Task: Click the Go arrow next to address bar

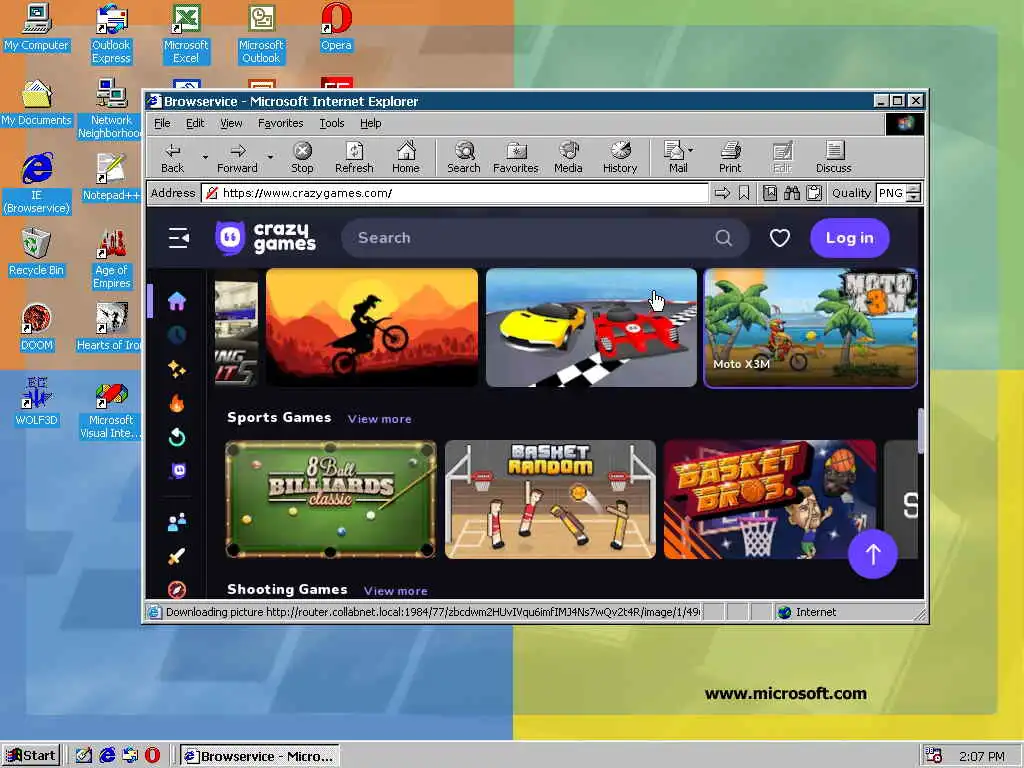Action: [x=722, y=193]
